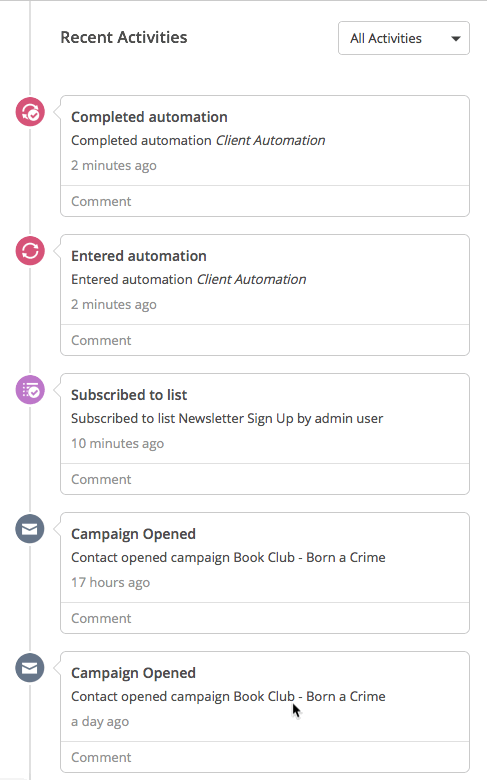Click the purple Subscribed to list icon
This screenshot has height=780, width=487.
click(x=30, y=390)
